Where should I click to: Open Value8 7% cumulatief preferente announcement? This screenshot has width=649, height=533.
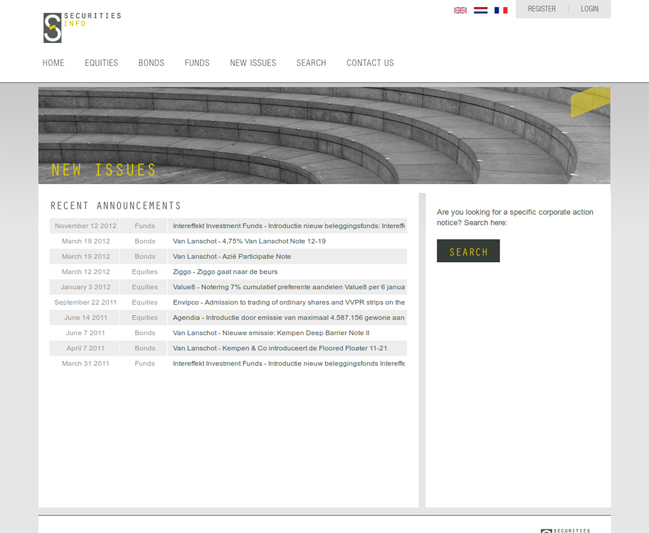pos(288,287)
